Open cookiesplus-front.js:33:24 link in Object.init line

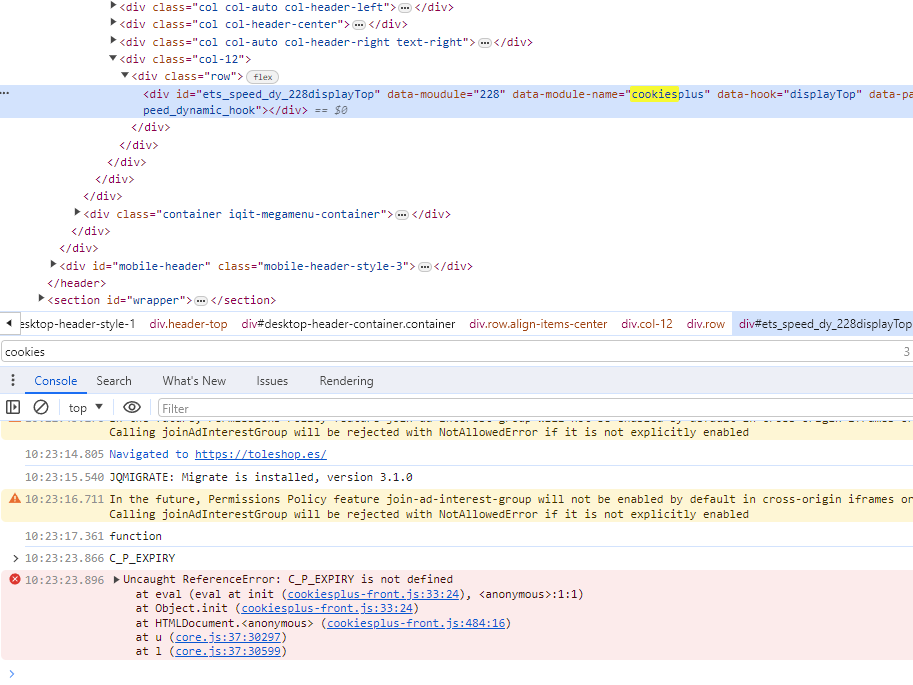(327, 608)
